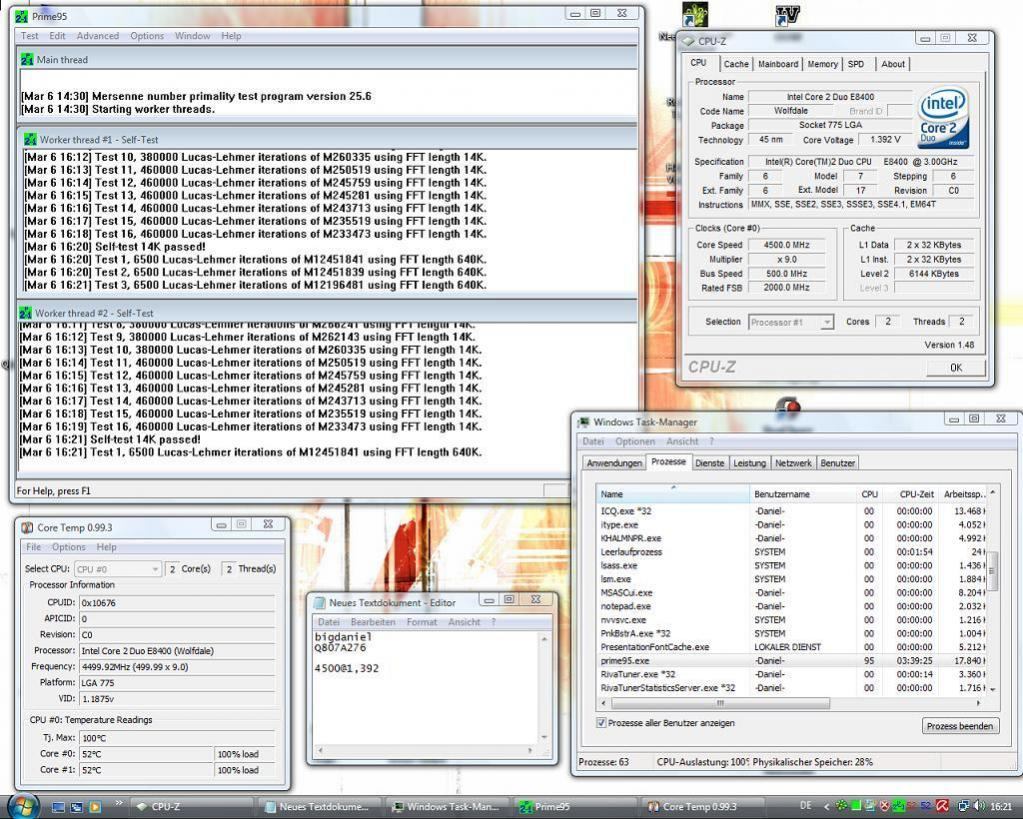Switch to the Benutzer tab in Task-Manager
Image resolution: width=1023 pixels, height=819 pixels.
click(837, 463)
